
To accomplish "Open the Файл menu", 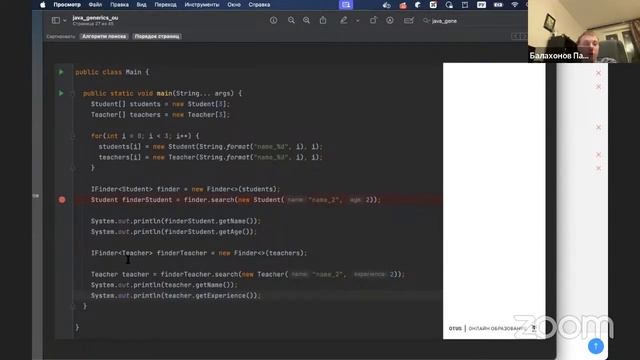I will tap(95, 5).
